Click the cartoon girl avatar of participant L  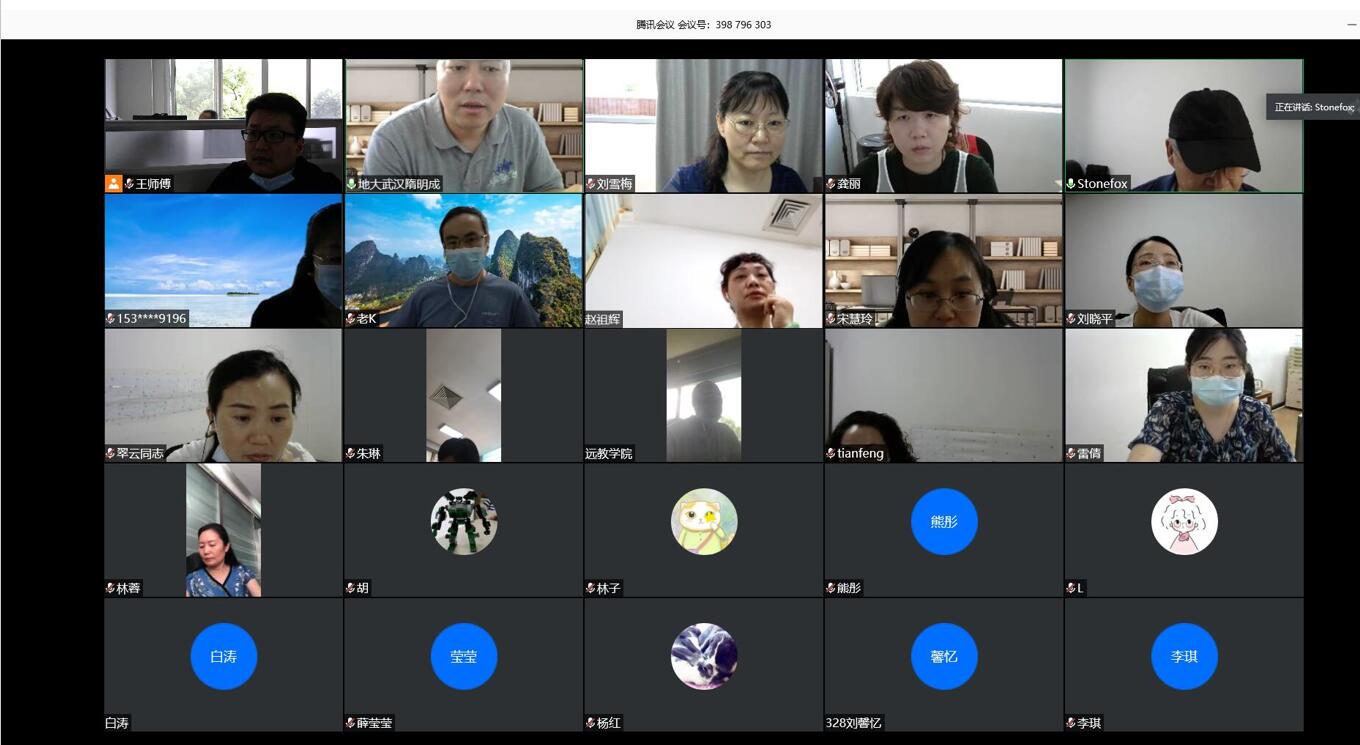tap(1184, 521)
